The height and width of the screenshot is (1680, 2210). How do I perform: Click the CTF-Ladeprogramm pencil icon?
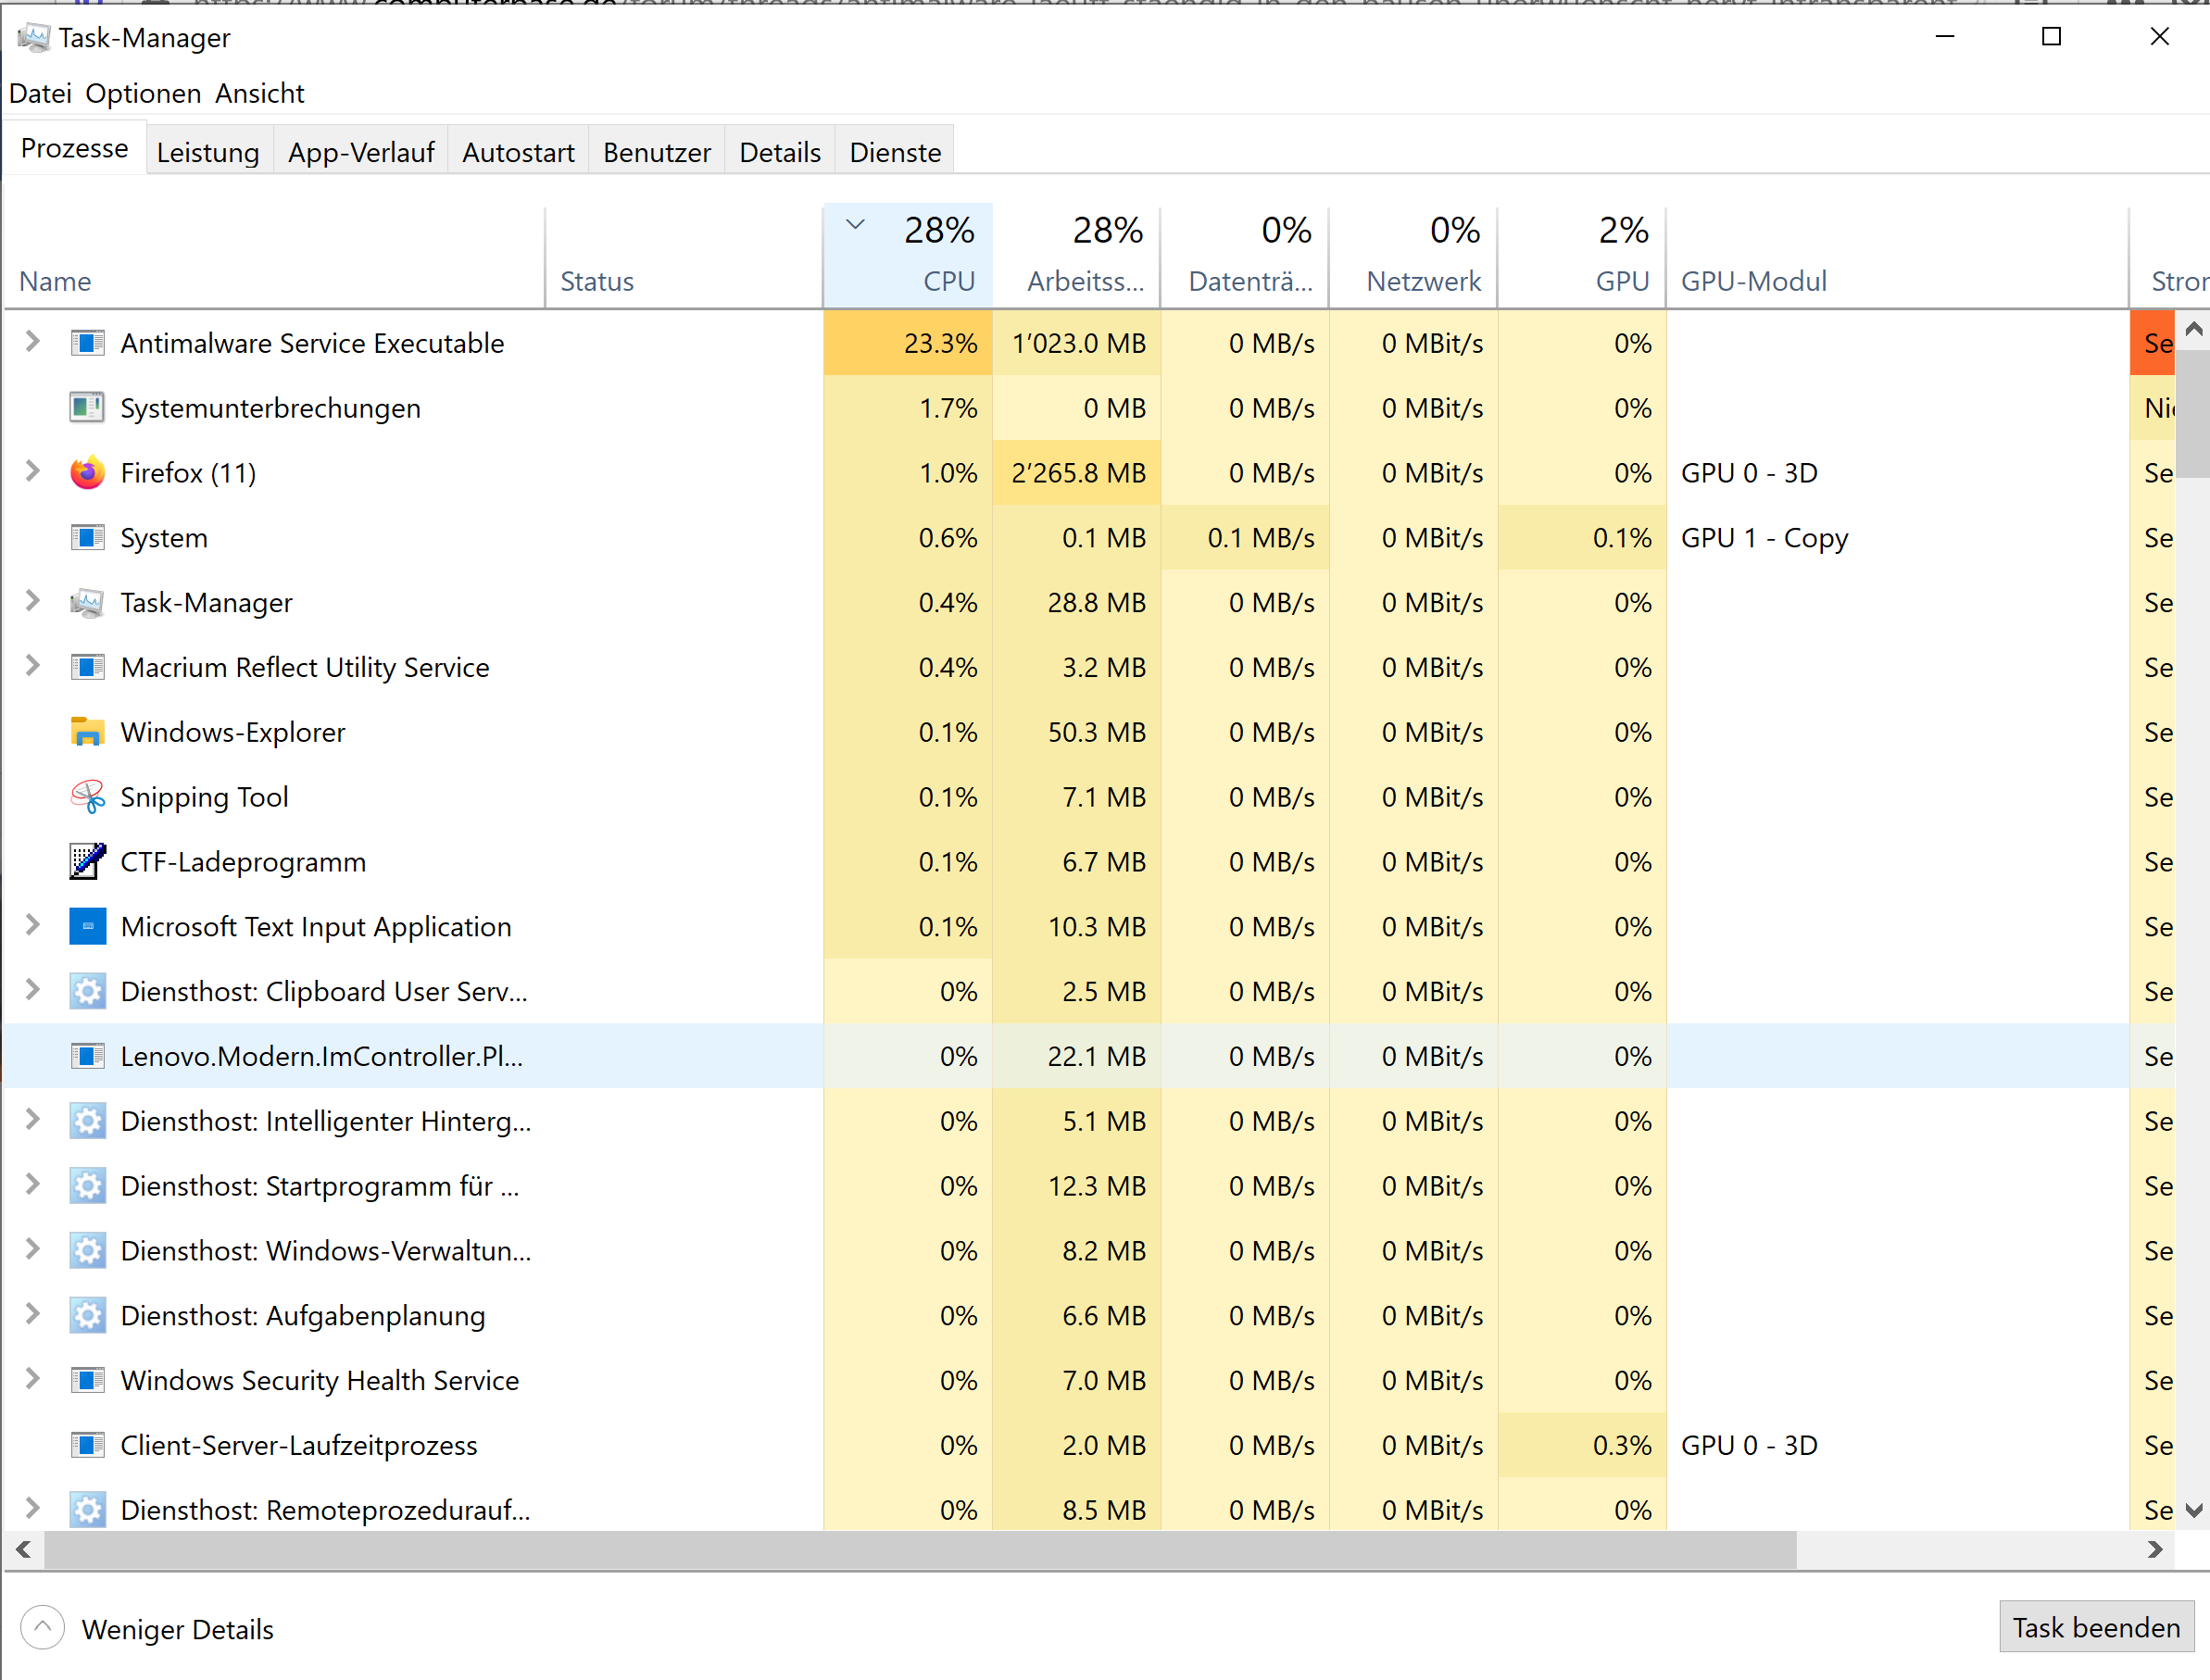click(x=88, y=861)
